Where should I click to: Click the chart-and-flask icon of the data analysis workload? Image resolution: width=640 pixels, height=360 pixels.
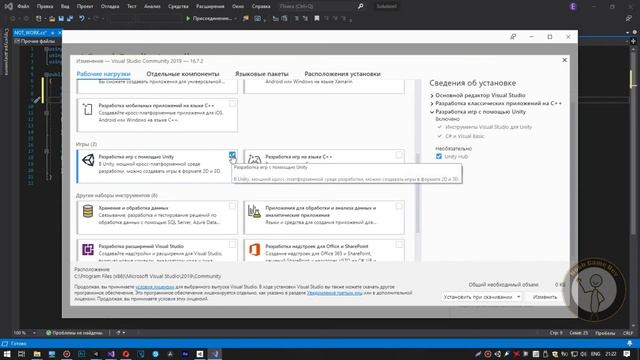254,211
